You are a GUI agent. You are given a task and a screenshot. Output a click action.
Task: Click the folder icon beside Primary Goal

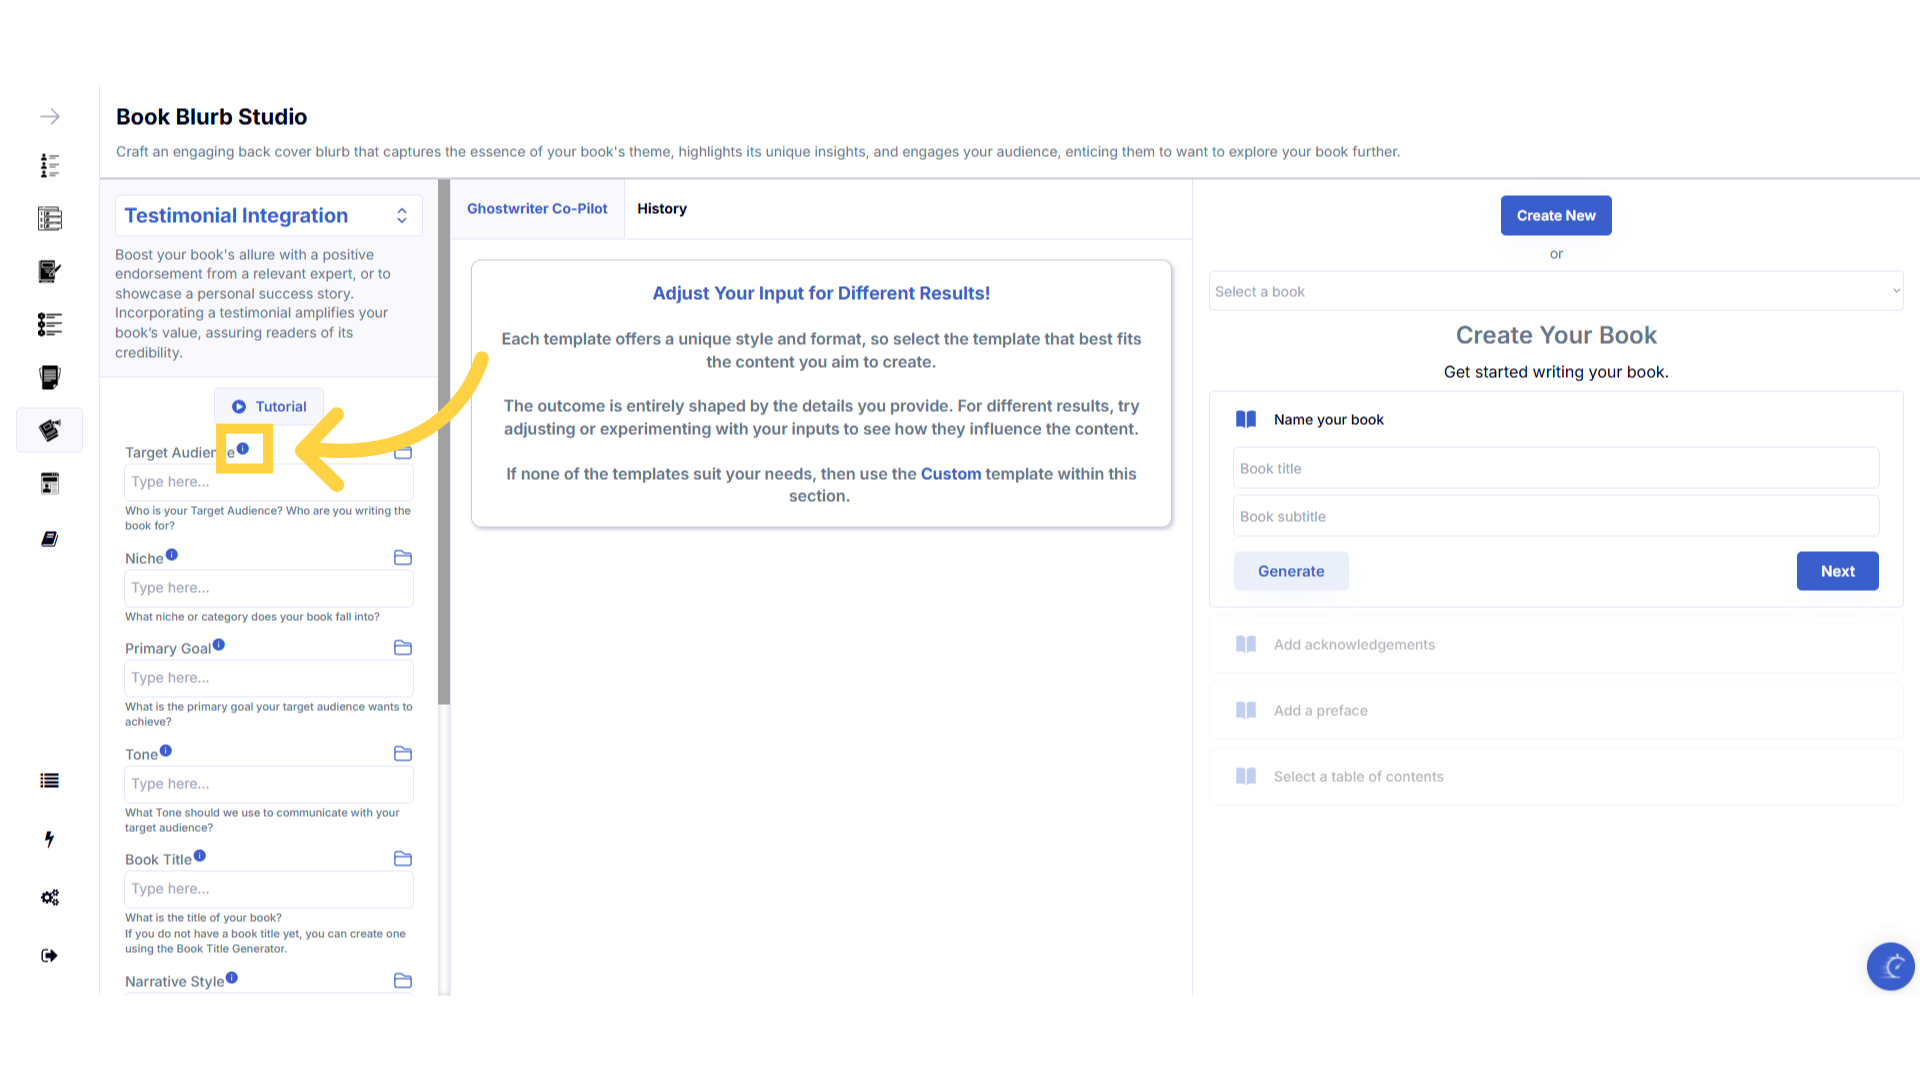pyautogui.click(x=403, y=648)
